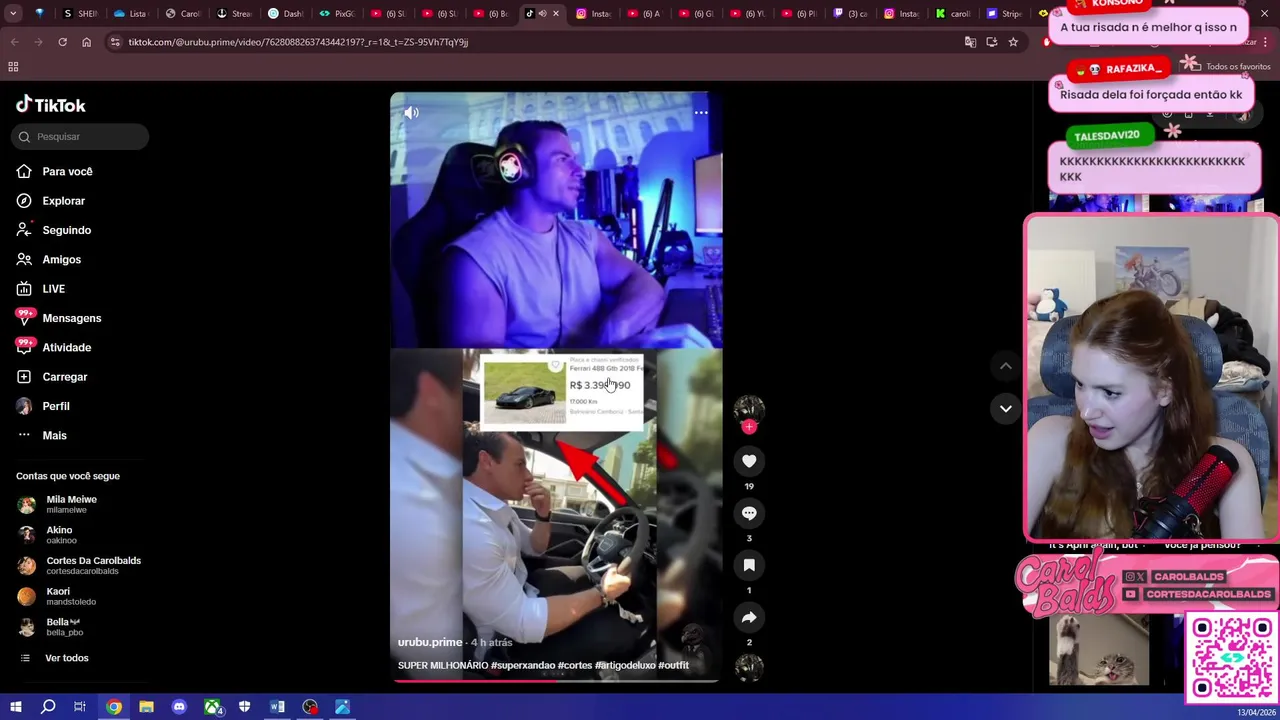Mute the TikTok tab audio icon
Screen dimensions: 1280x720
542,14
